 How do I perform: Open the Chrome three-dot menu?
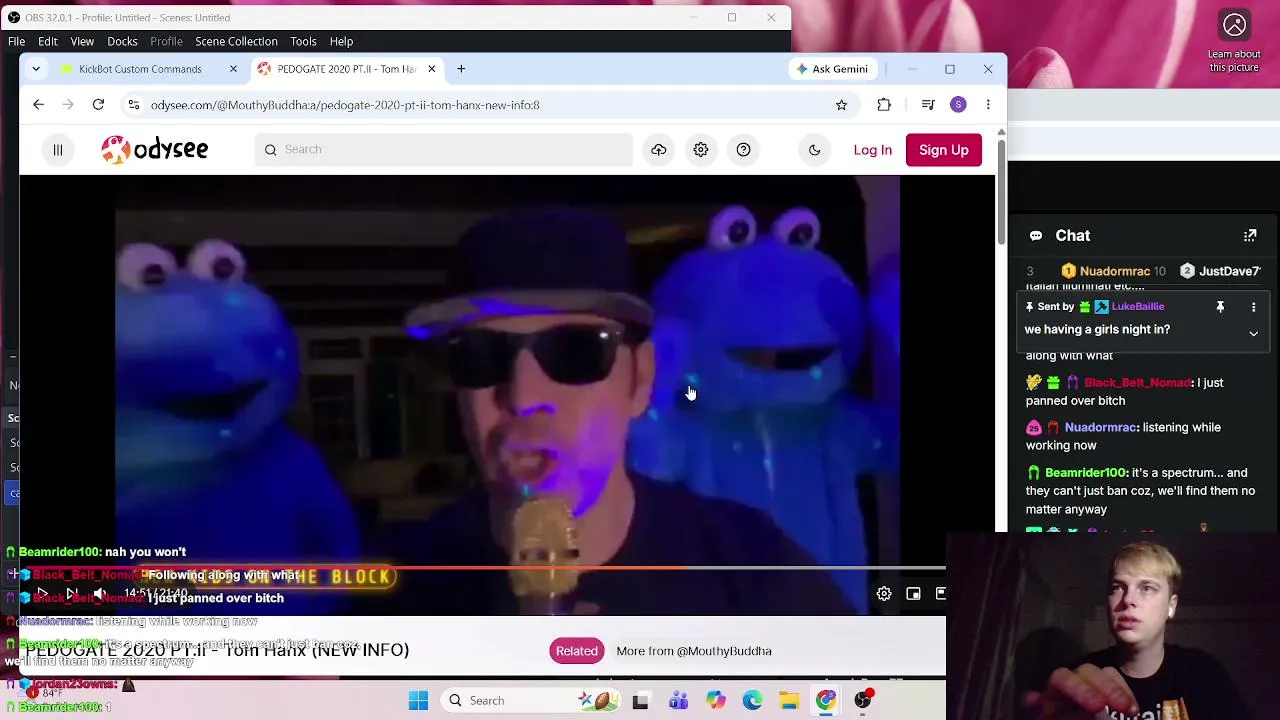coord(988,105)
